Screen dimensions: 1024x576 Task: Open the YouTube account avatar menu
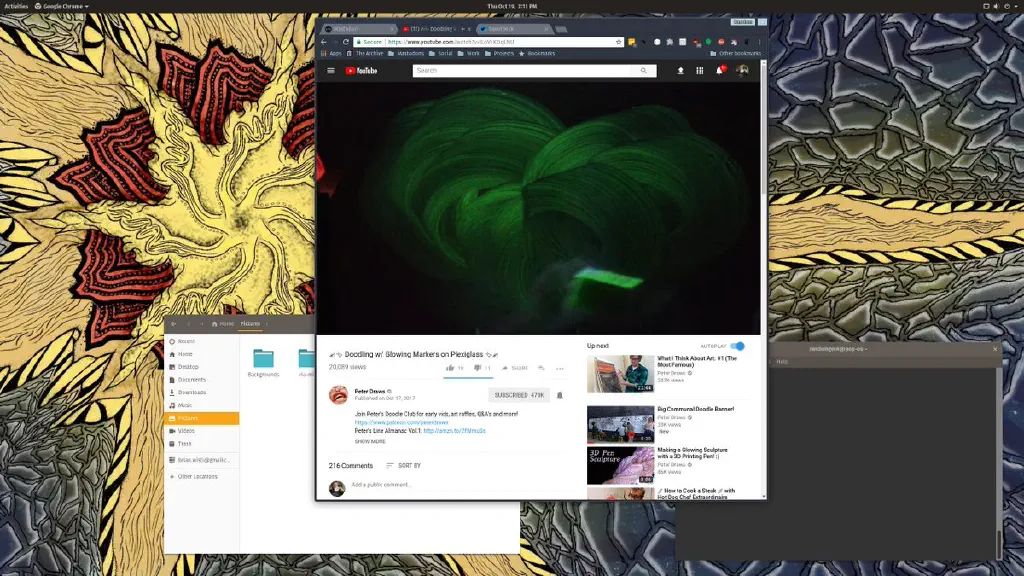pos(743,71)
